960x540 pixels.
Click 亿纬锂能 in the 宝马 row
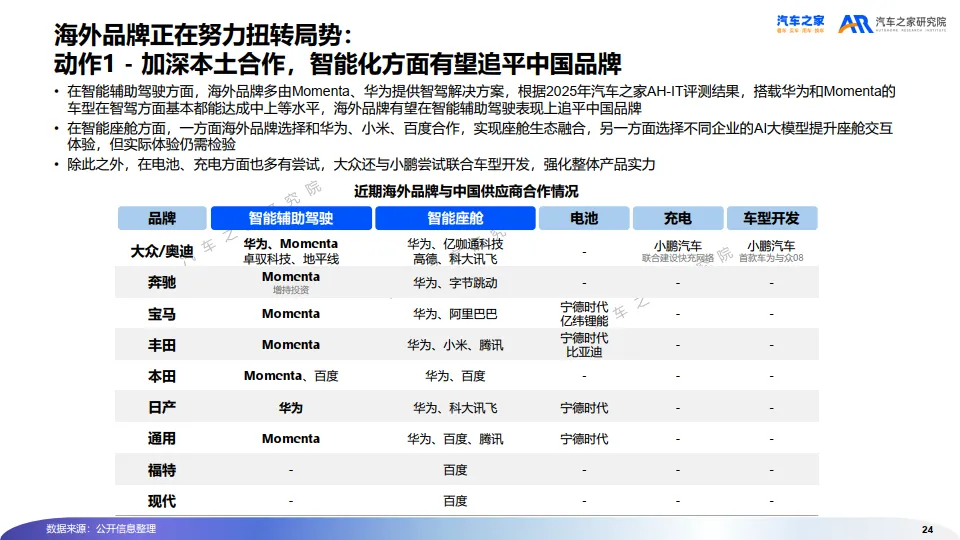(x=584, y=321)
